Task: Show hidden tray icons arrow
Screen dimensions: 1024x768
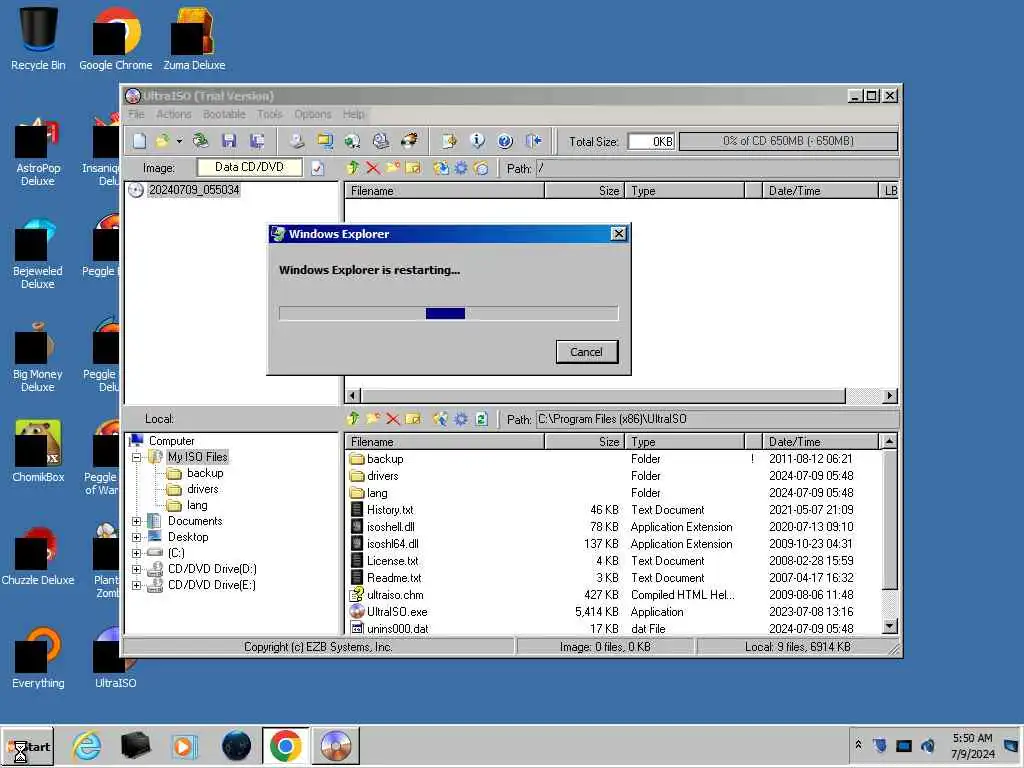Action: (859, 744)
